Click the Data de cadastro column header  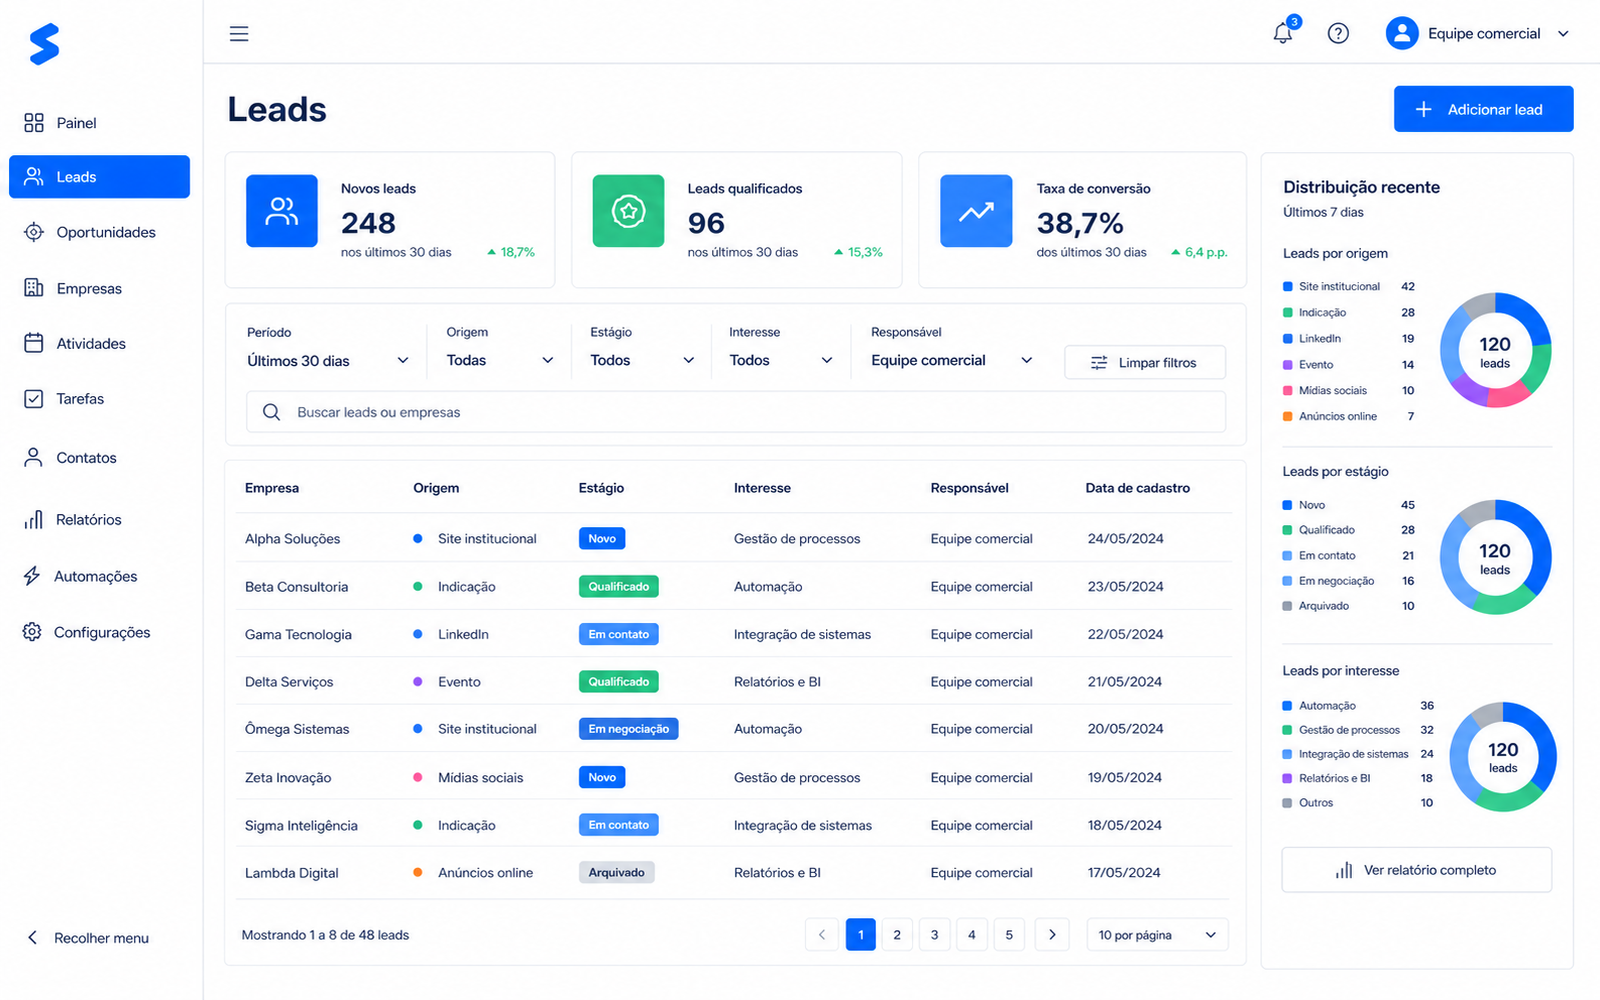pyautogui.click(x=1138, y=488)
